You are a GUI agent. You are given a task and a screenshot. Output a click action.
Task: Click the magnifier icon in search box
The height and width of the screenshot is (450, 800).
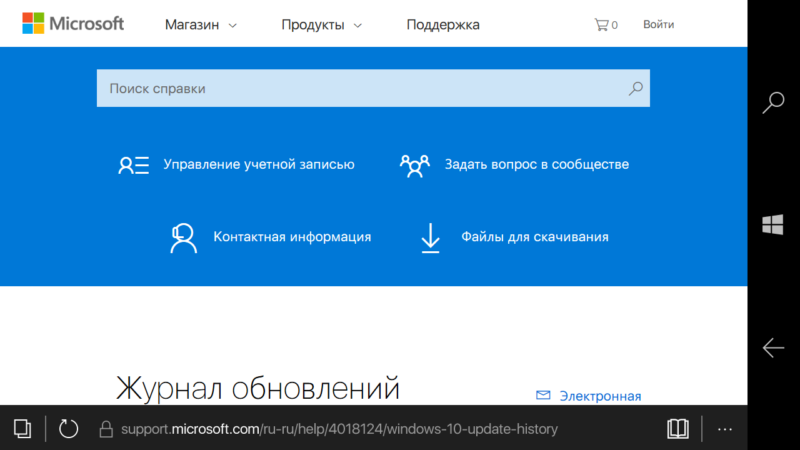[x=636, y=88]
